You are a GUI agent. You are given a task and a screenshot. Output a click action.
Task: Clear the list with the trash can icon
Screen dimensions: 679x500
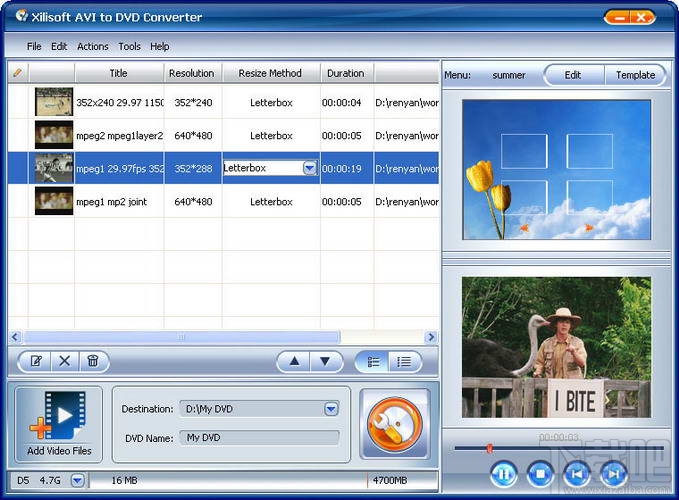[93, 361]
